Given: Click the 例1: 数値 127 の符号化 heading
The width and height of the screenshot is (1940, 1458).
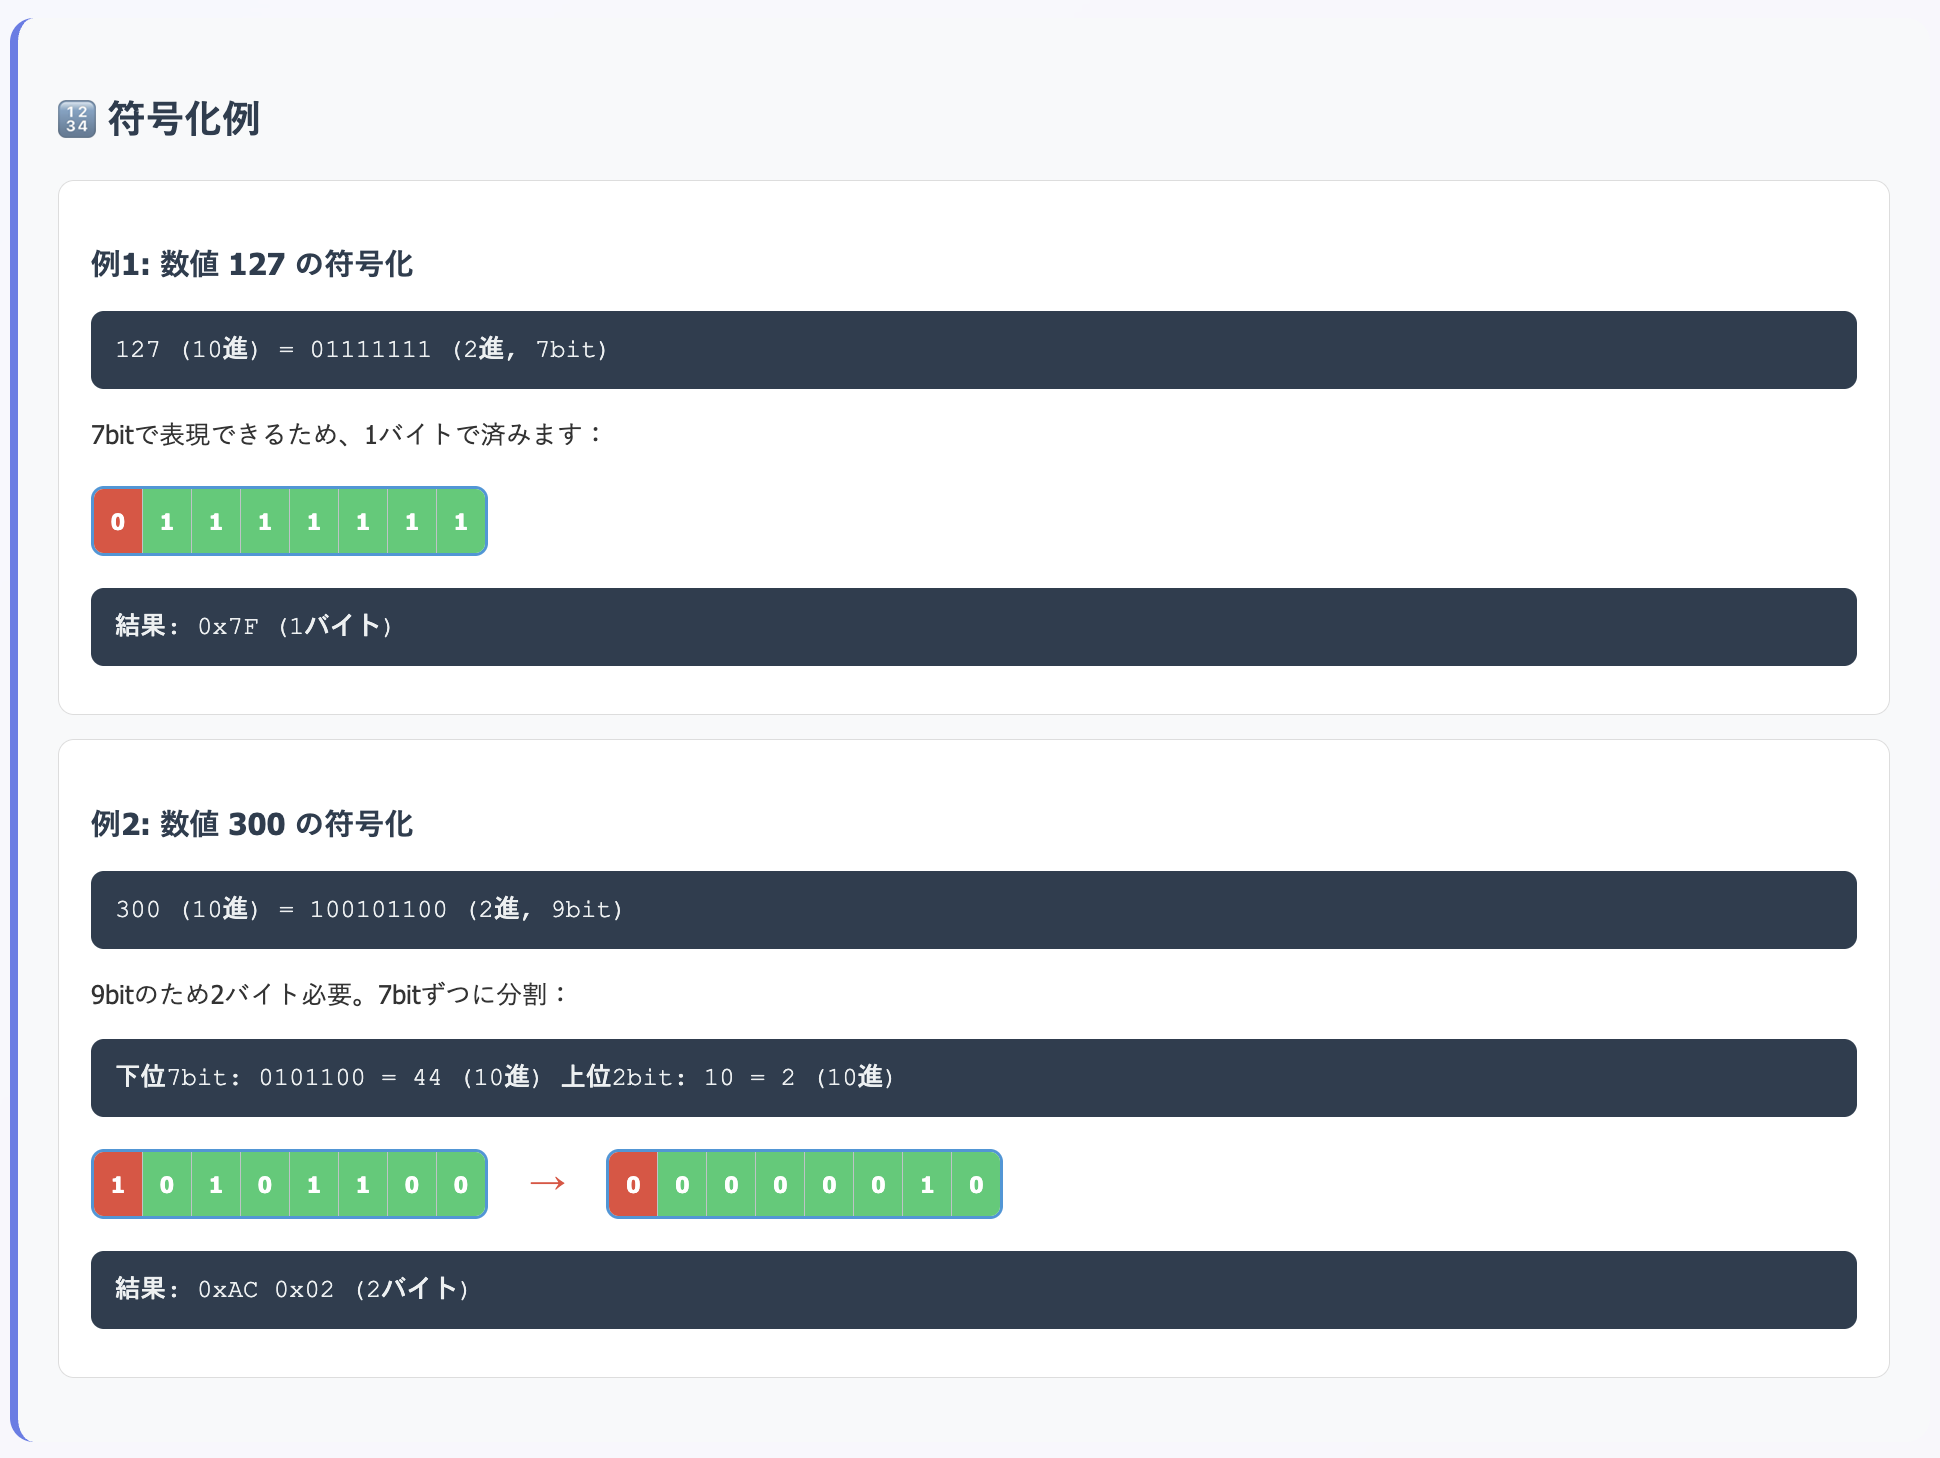Looking at the screenshot, I should pos(252,264).
